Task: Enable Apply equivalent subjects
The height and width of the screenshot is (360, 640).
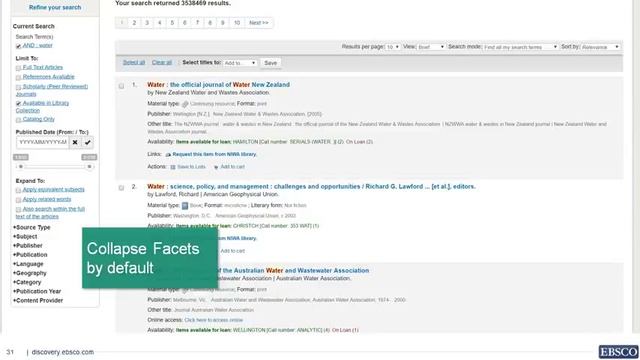Action: (18, 190)
